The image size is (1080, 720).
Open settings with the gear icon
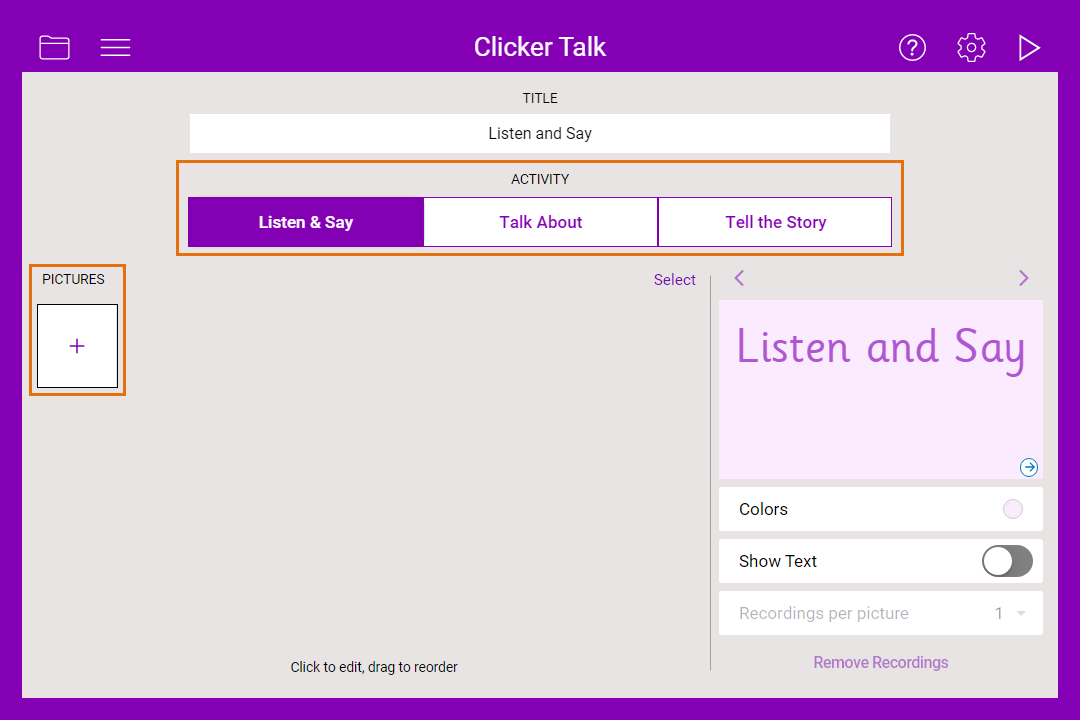tap(971, 47)
